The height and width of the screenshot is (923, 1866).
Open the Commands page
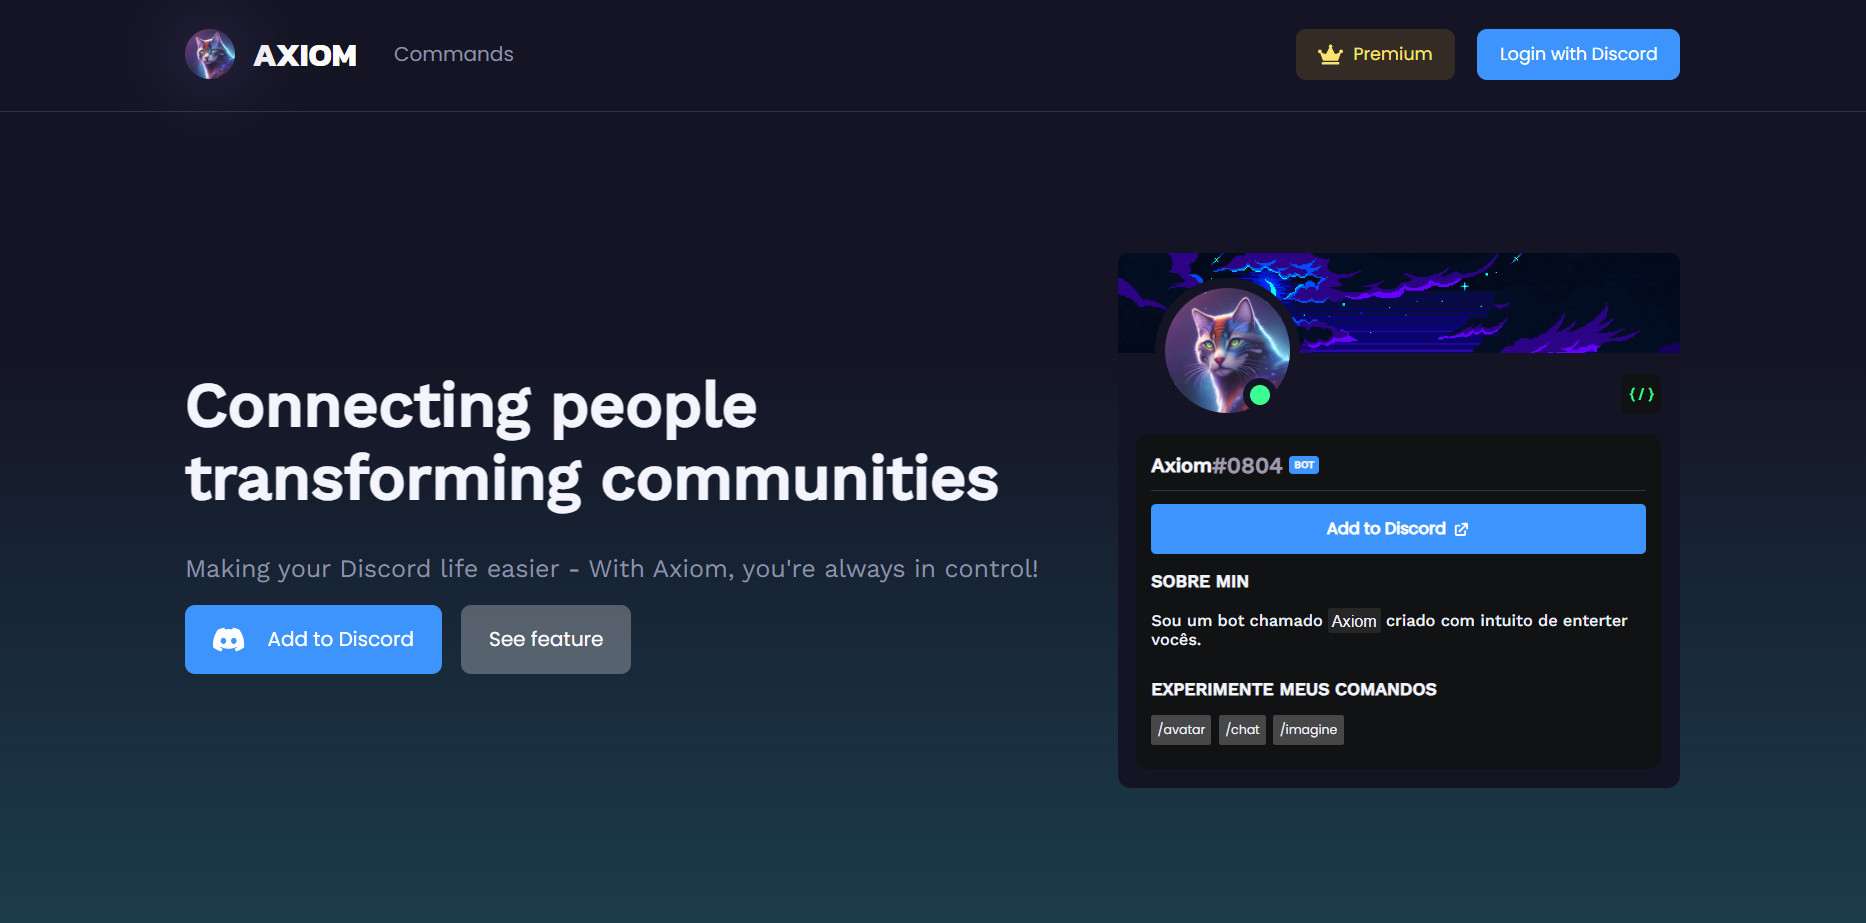tap(453, 54)
